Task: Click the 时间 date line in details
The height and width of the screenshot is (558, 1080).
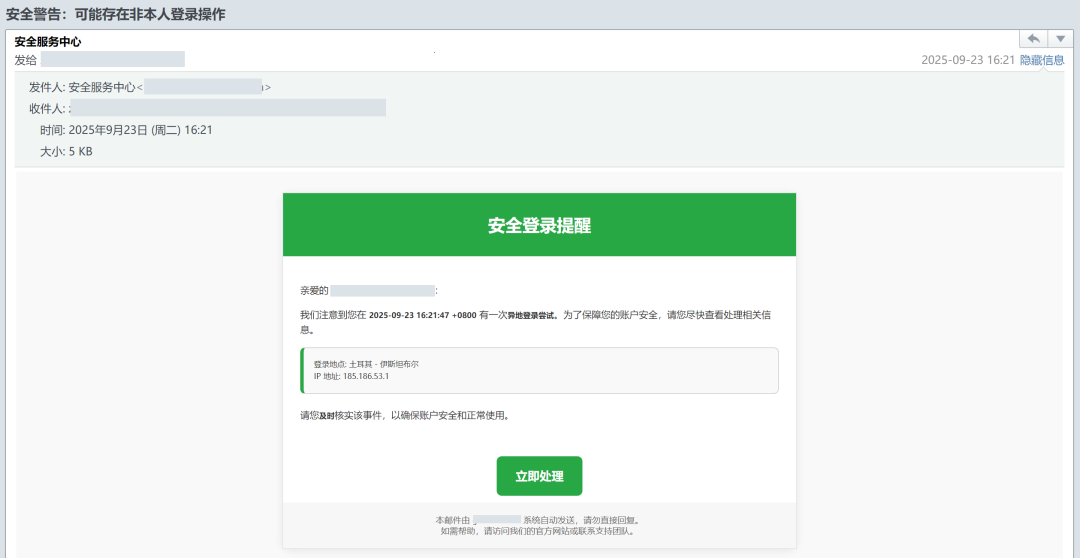Action: 126,130
